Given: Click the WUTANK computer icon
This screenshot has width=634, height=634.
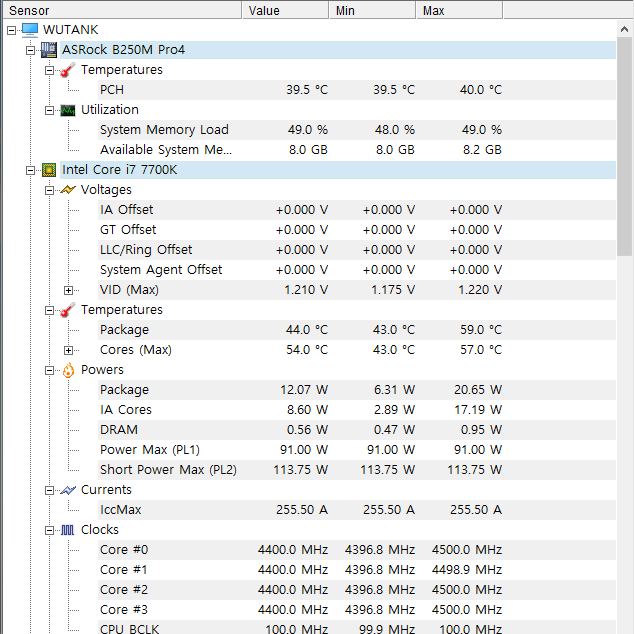Looking at the screenshot, I should click(30, 30).
